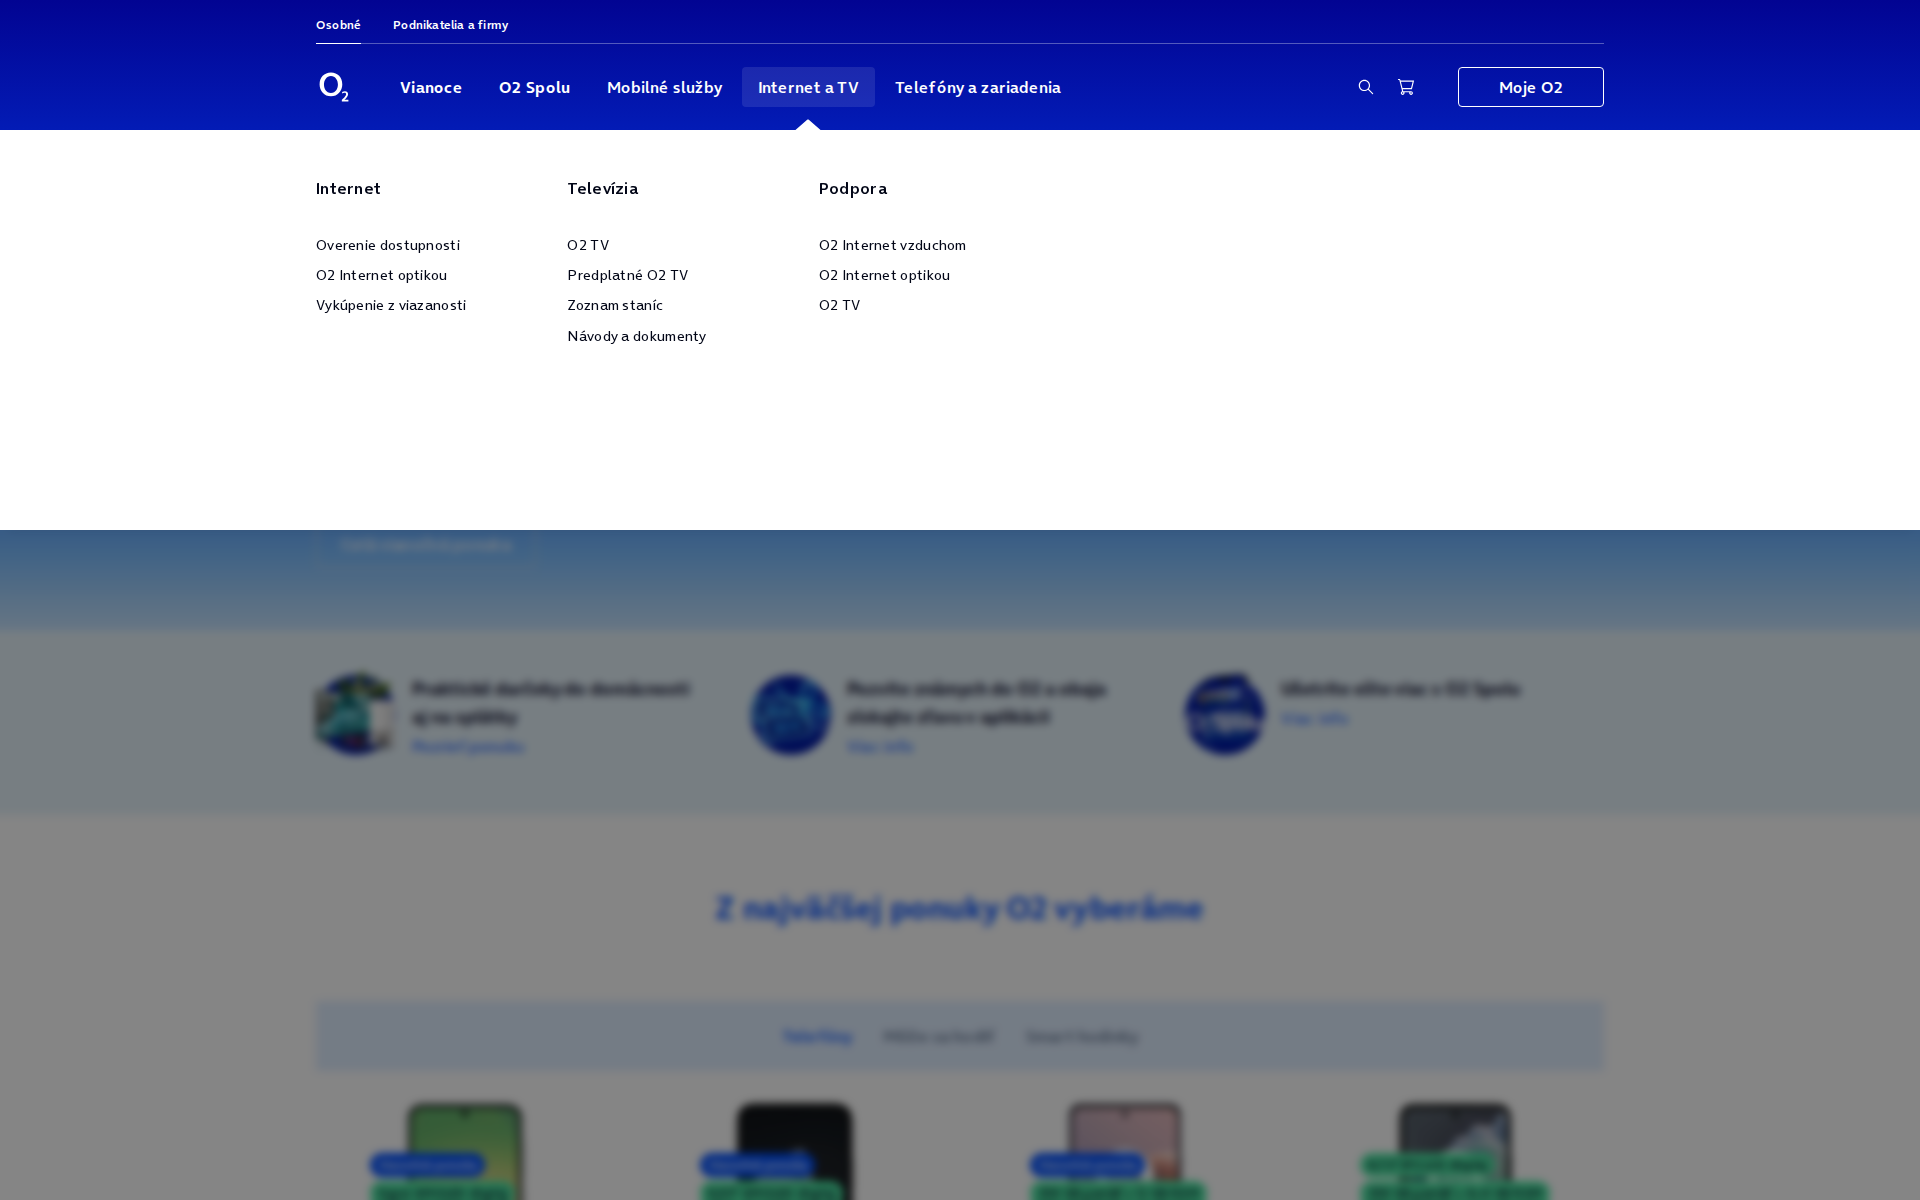Viewport: 1920px width, 1200px height.
Task: Open the "Mobilné služby" menu
Action: [x=664, y=87]
